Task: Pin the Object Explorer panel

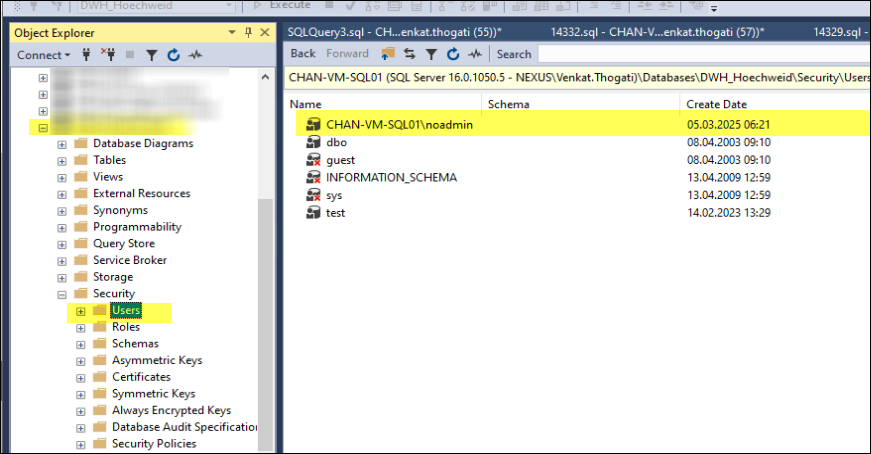Action: tap(248, 32)
